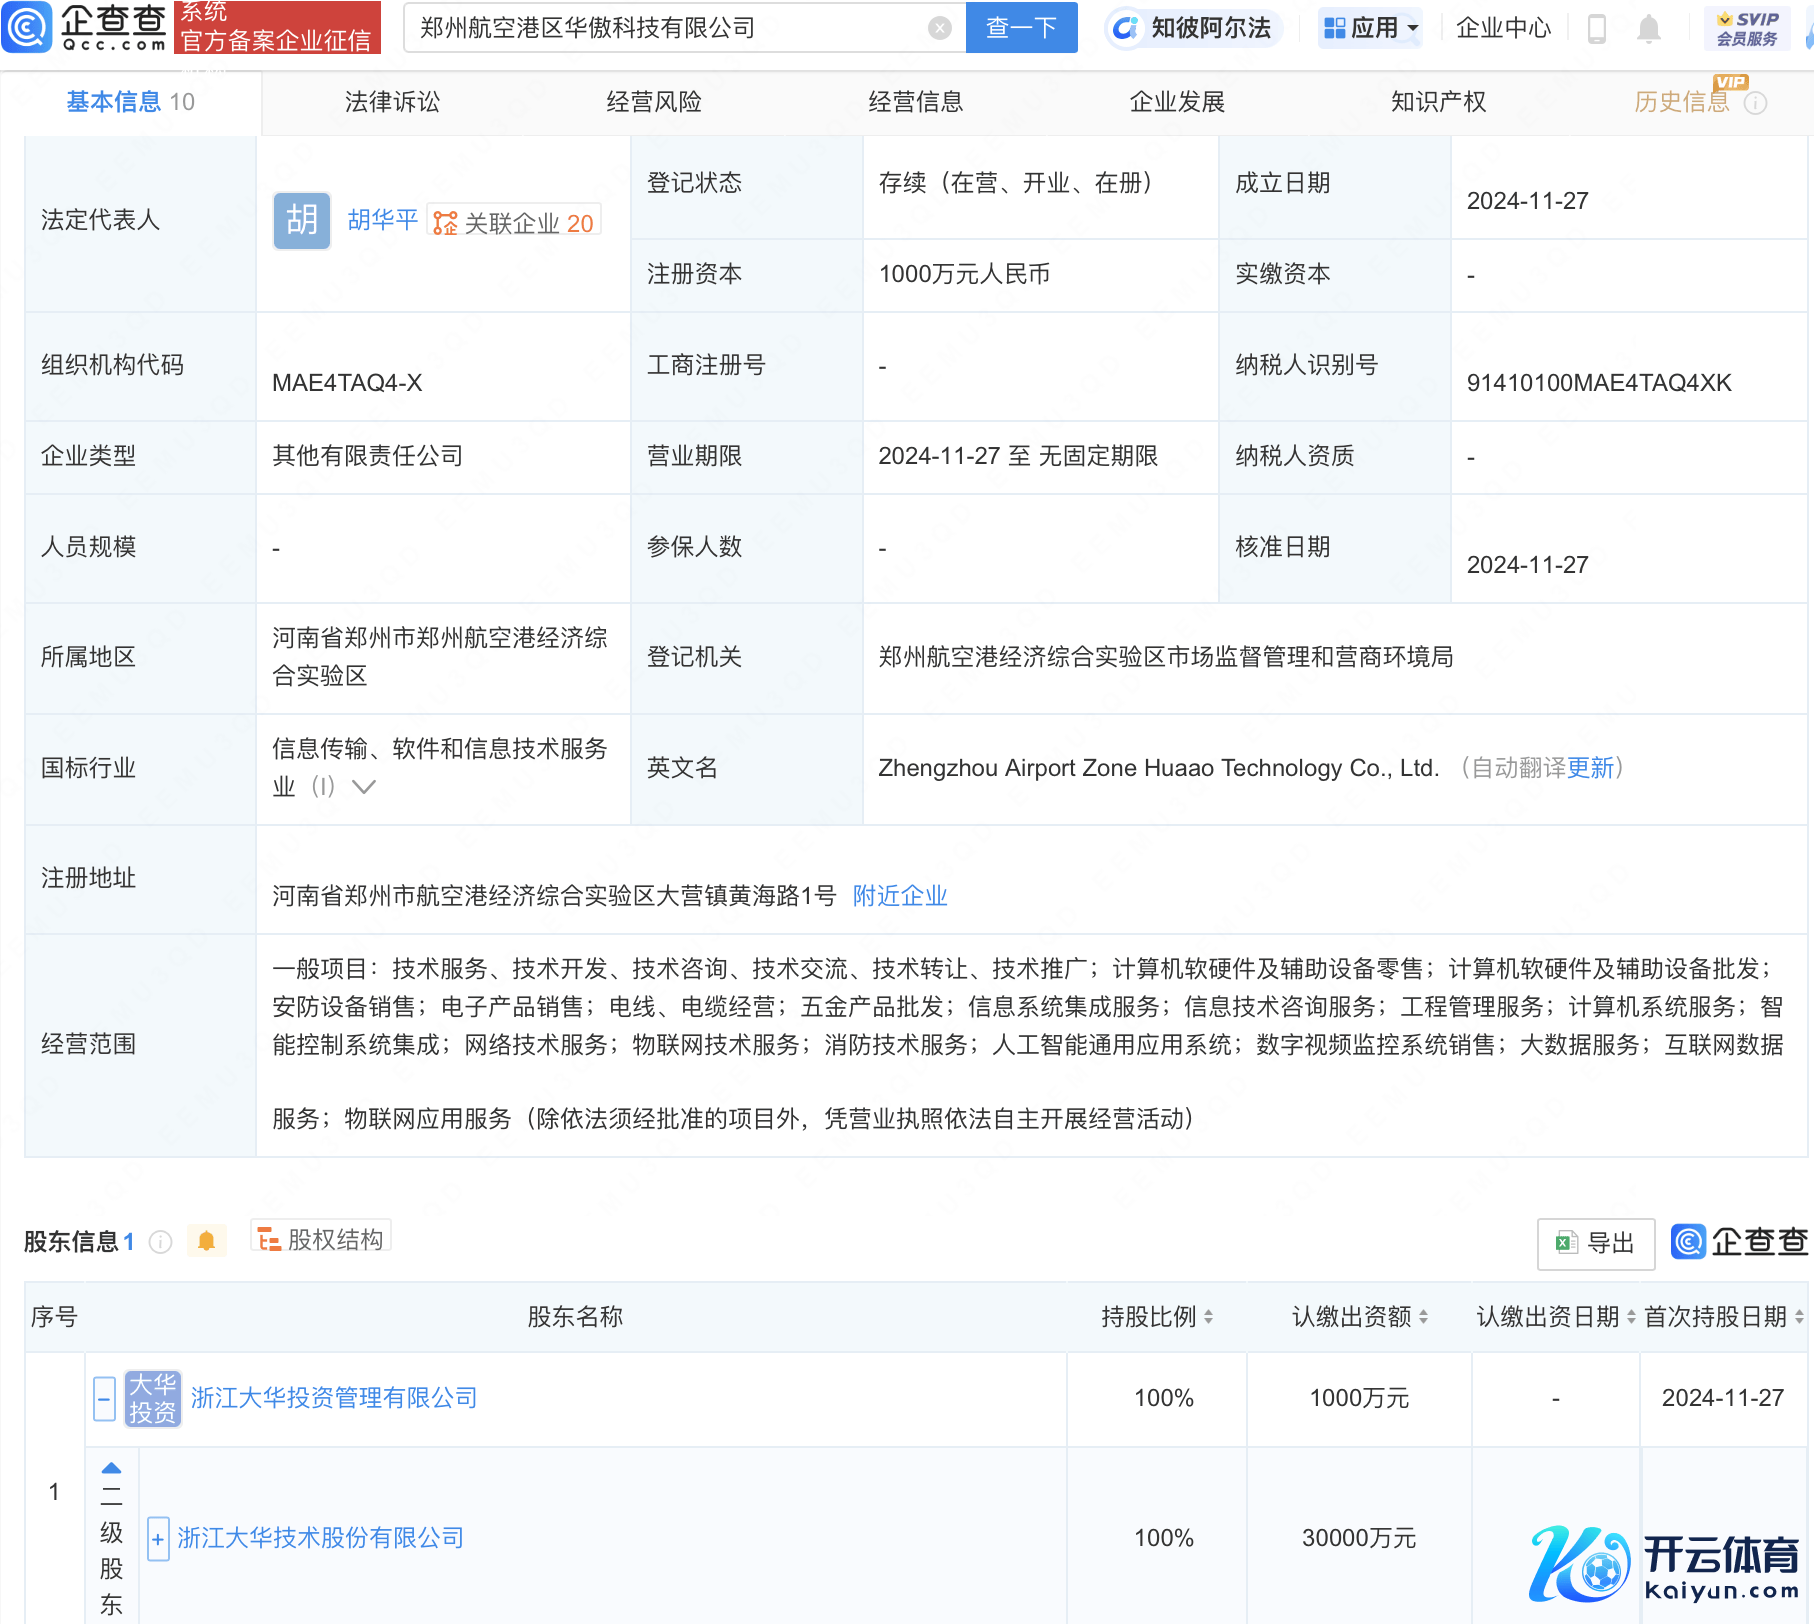This screenshot has height=1624, width=1814.
Task: Click the Qcc.com logo icon
Action: [x=27, y=27]
